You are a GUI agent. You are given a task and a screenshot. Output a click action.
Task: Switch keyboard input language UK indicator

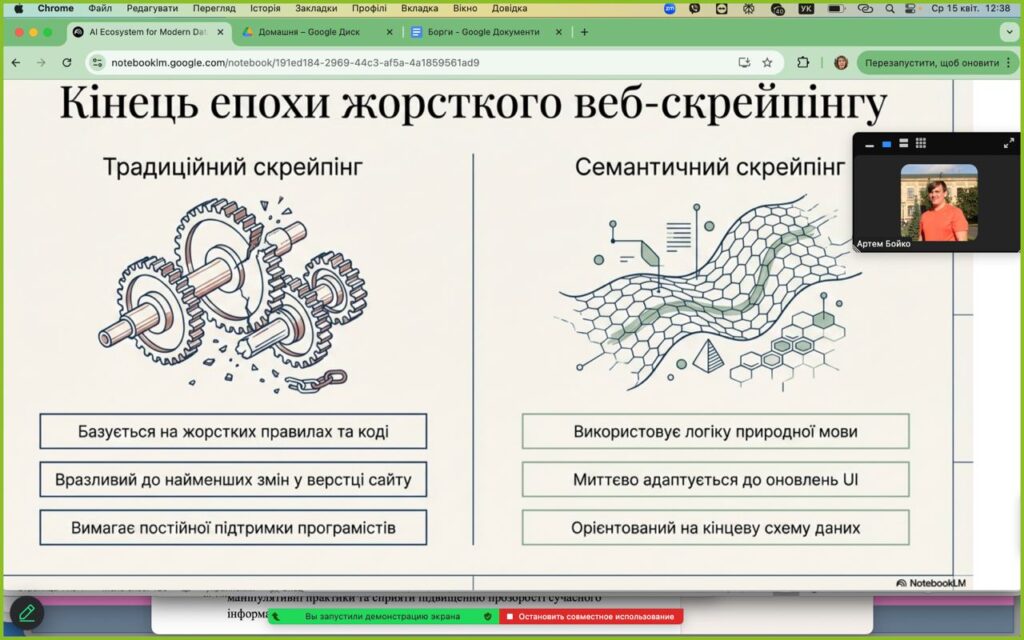[x=807, y=8]
